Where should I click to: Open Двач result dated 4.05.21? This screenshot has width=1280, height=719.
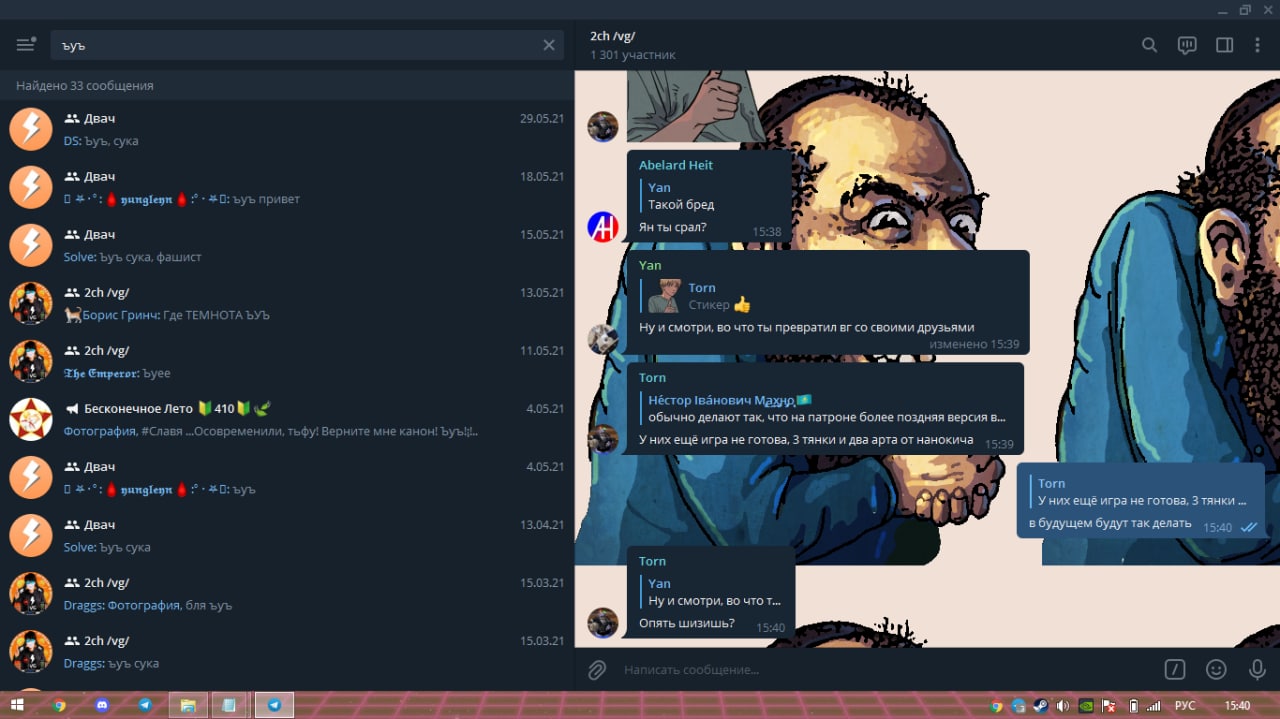(287, 477)
